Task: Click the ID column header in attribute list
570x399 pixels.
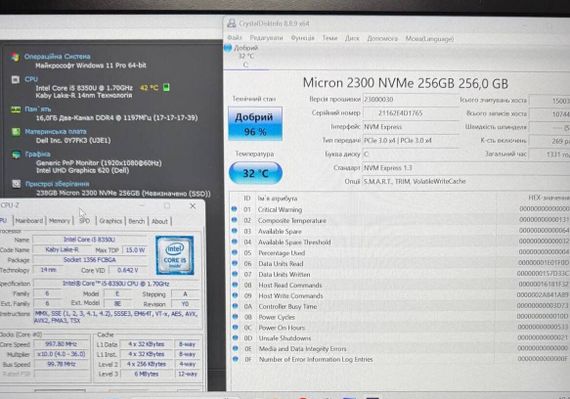Action: coord(247,198)
